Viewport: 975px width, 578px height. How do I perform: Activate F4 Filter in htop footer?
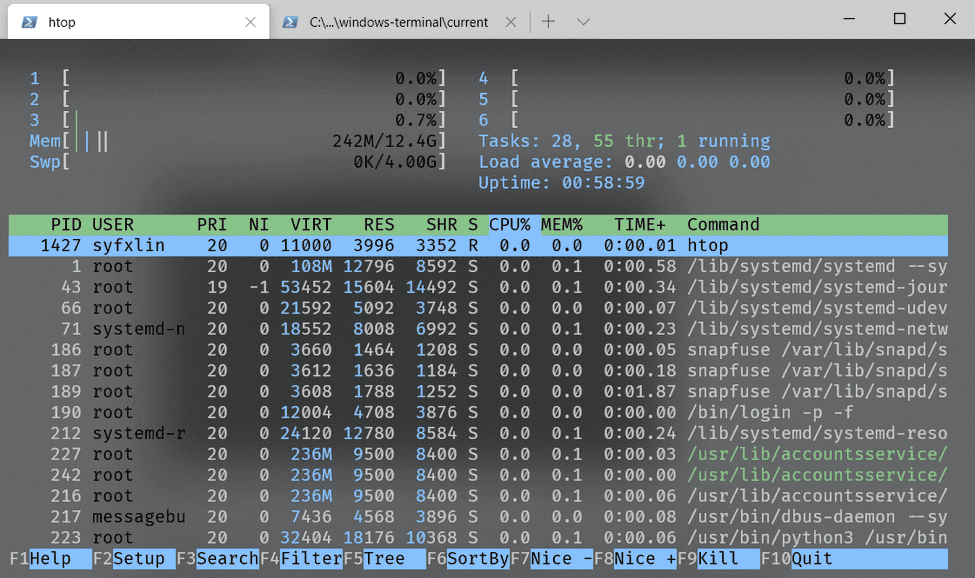311,559
